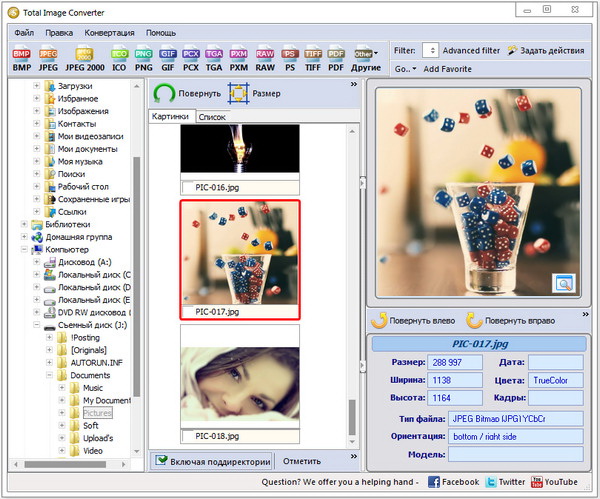Image resolution: width=600 pixels, height=499 pixels.
Task: Click the Включая поддиректории button
Action: 212,461
